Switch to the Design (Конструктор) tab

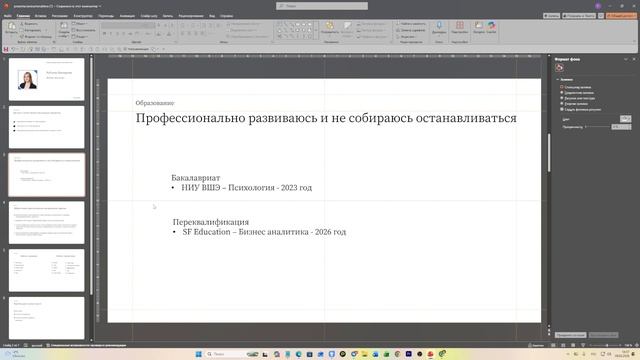point(83,16)
